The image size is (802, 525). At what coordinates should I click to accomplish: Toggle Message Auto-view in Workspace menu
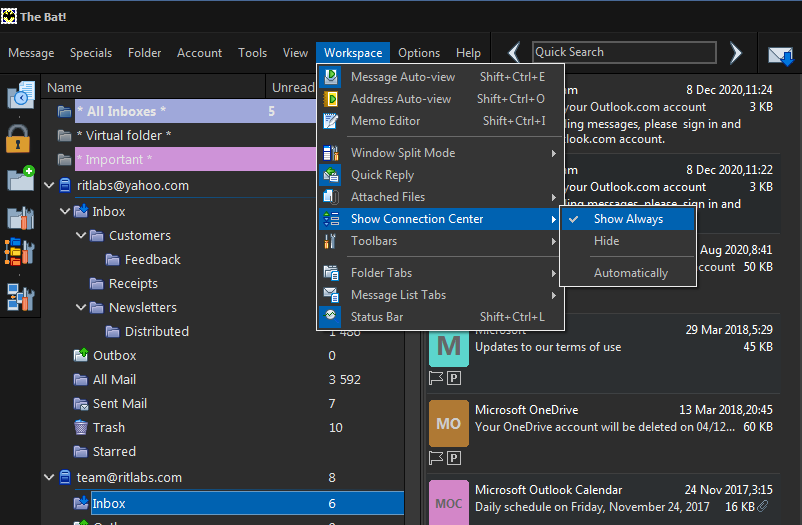point(440,77)
